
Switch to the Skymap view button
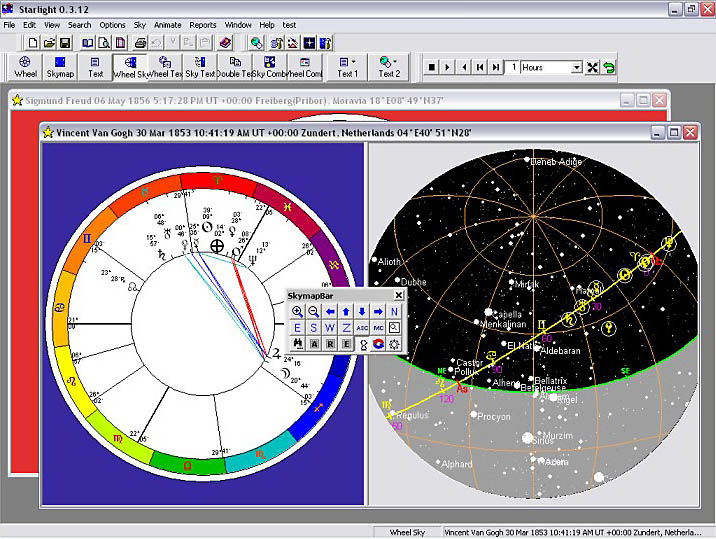coord(60,67)
